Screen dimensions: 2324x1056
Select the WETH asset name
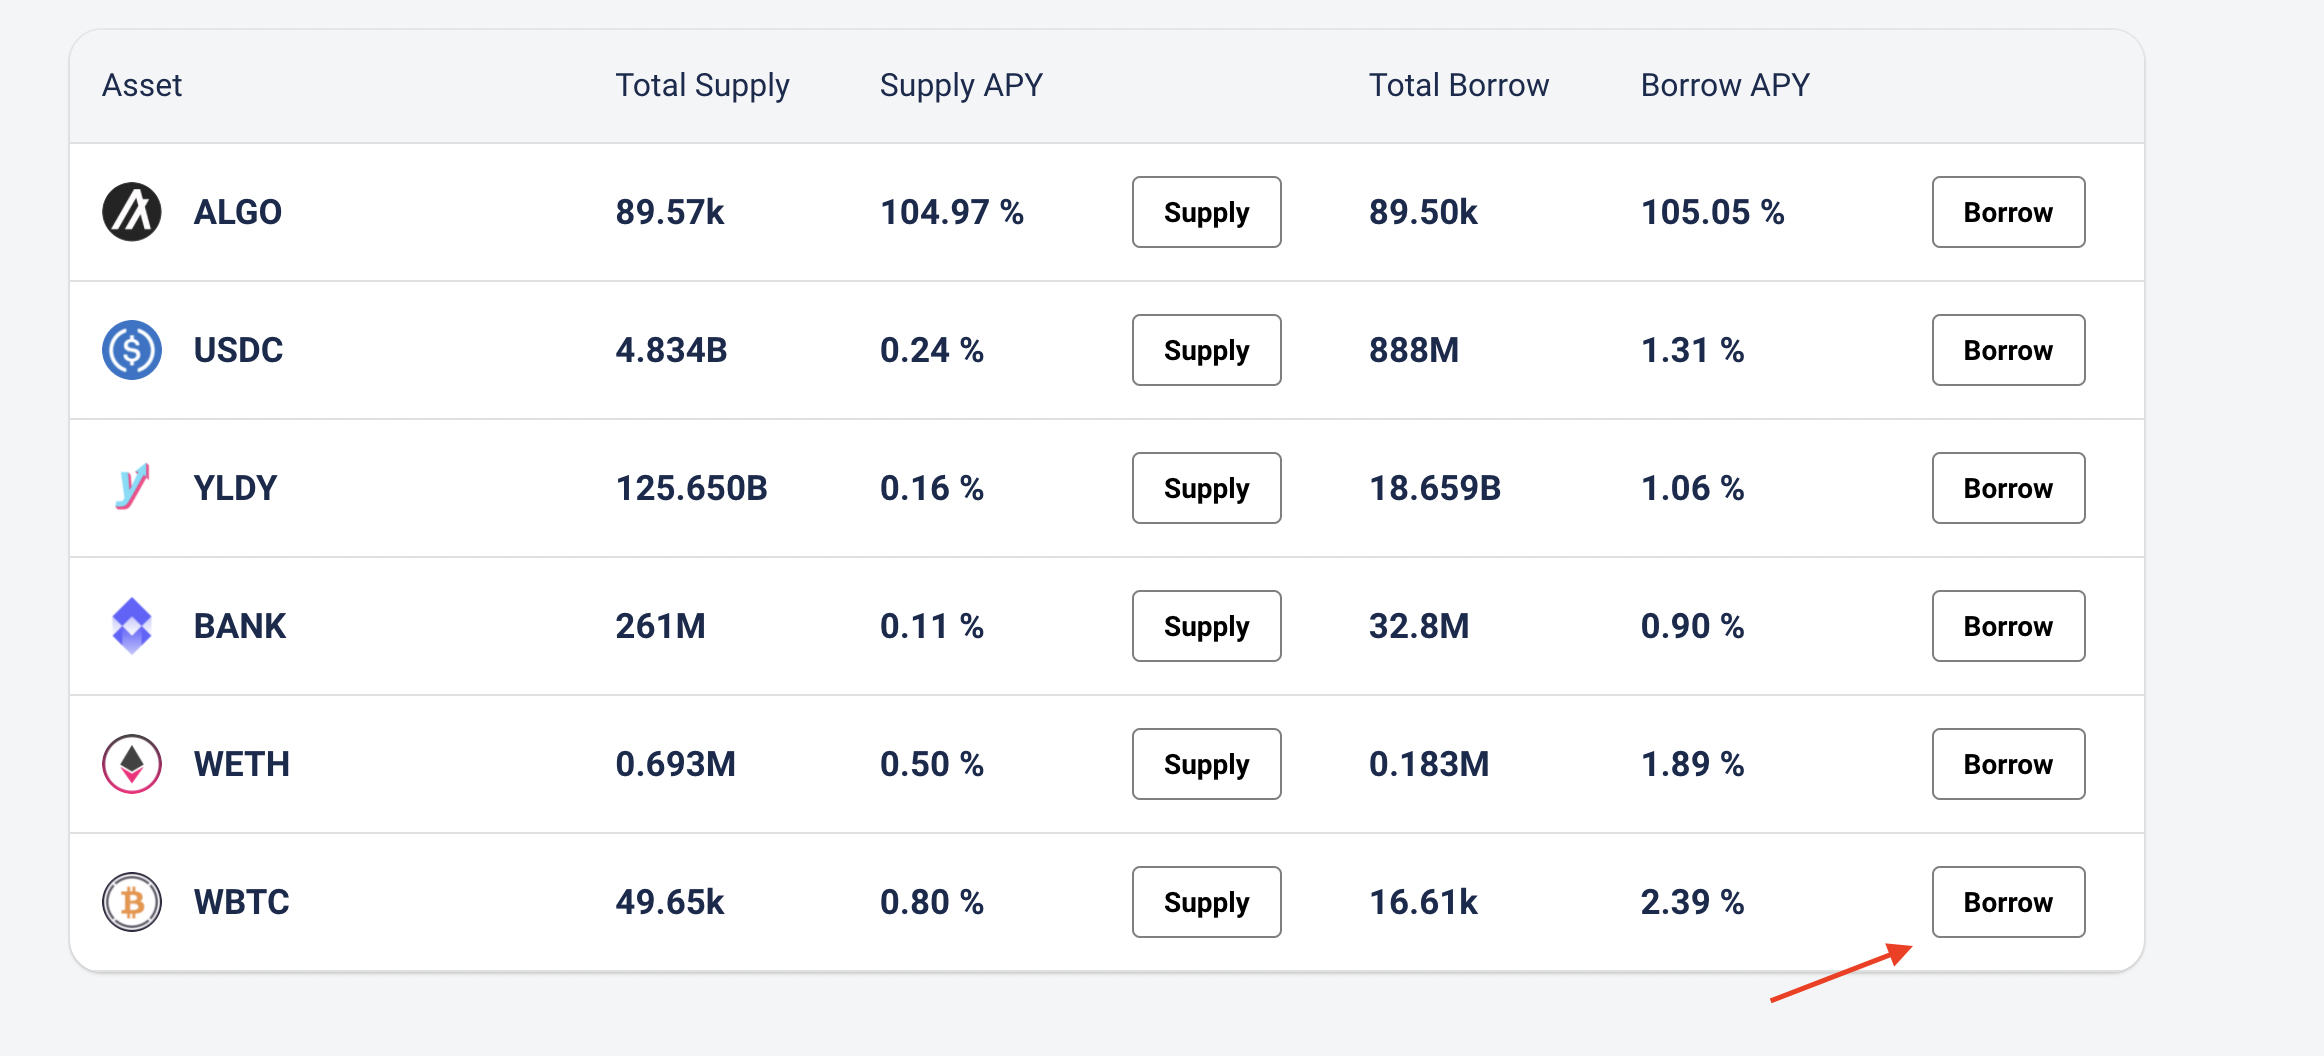coord(242,764)
